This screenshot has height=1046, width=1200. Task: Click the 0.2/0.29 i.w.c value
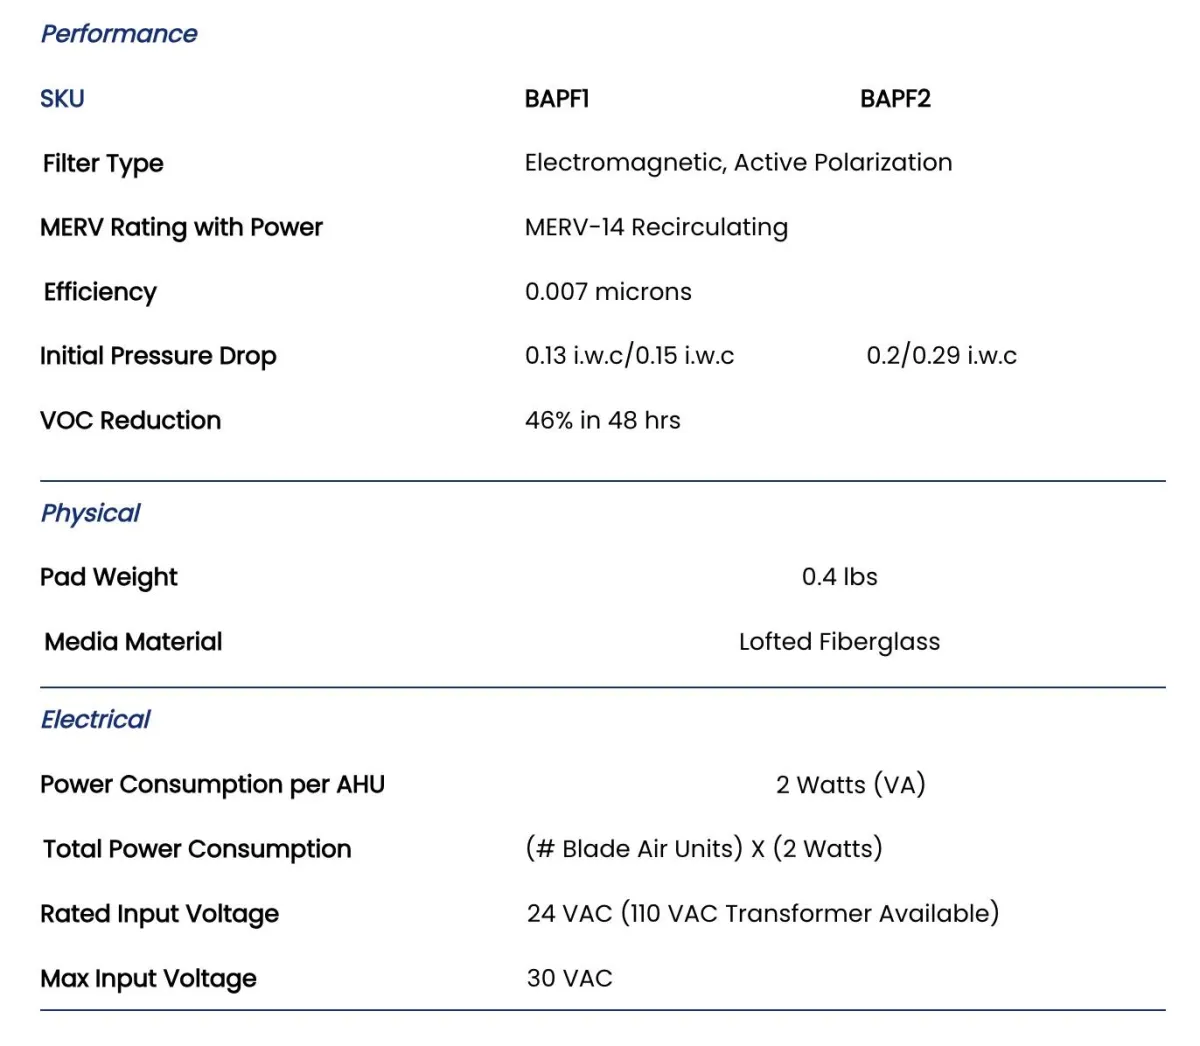941,356
